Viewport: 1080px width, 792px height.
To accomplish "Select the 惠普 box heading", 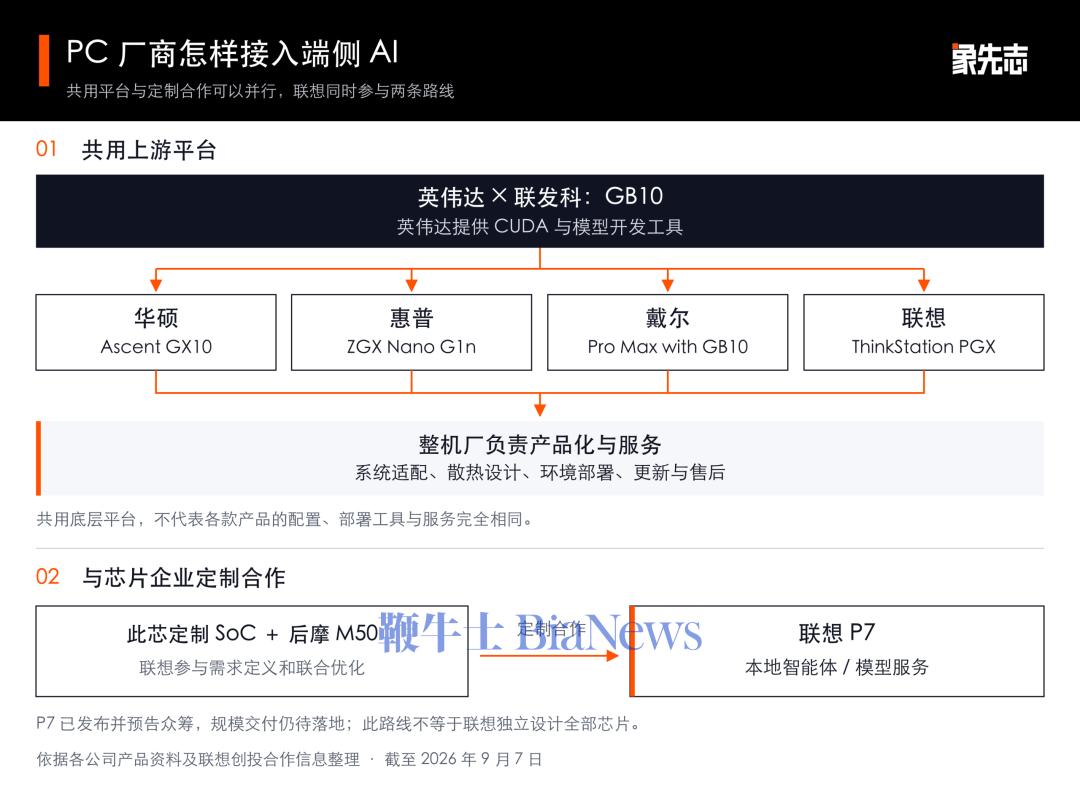I will (x=412, y=317).
